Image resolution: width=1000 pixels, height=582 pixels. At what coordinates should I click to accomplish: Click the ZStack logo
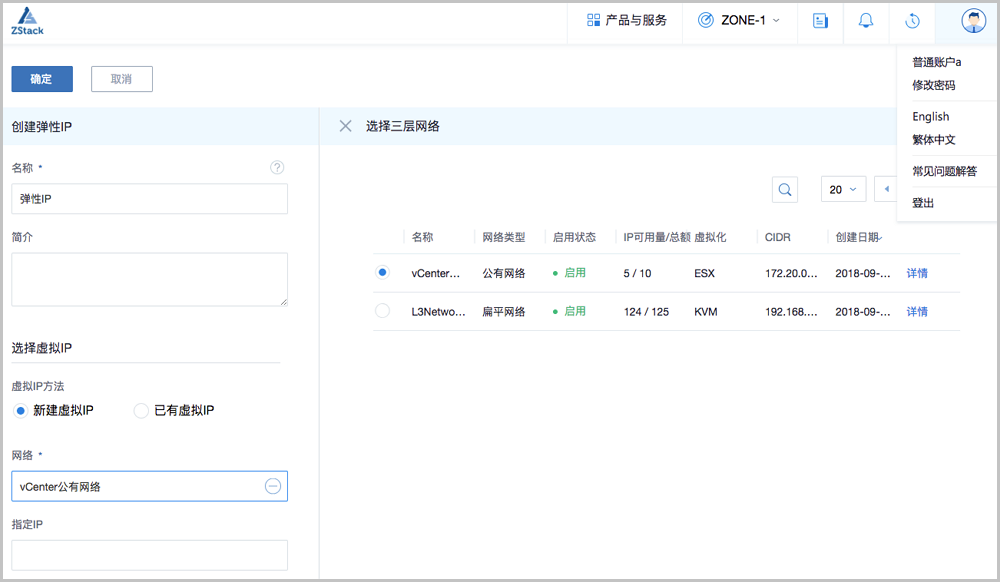pyautogui.click(x=27, y=21)
